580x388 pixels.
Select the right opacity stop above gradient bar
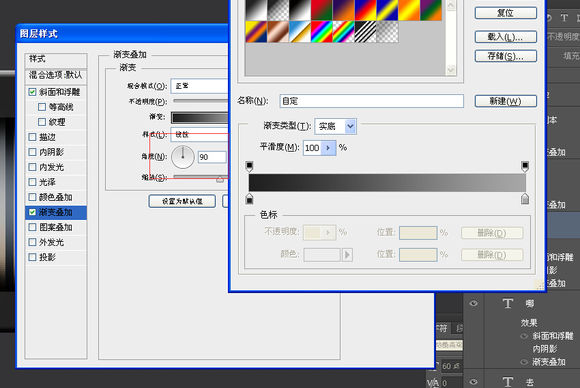[x=525, y=166]
